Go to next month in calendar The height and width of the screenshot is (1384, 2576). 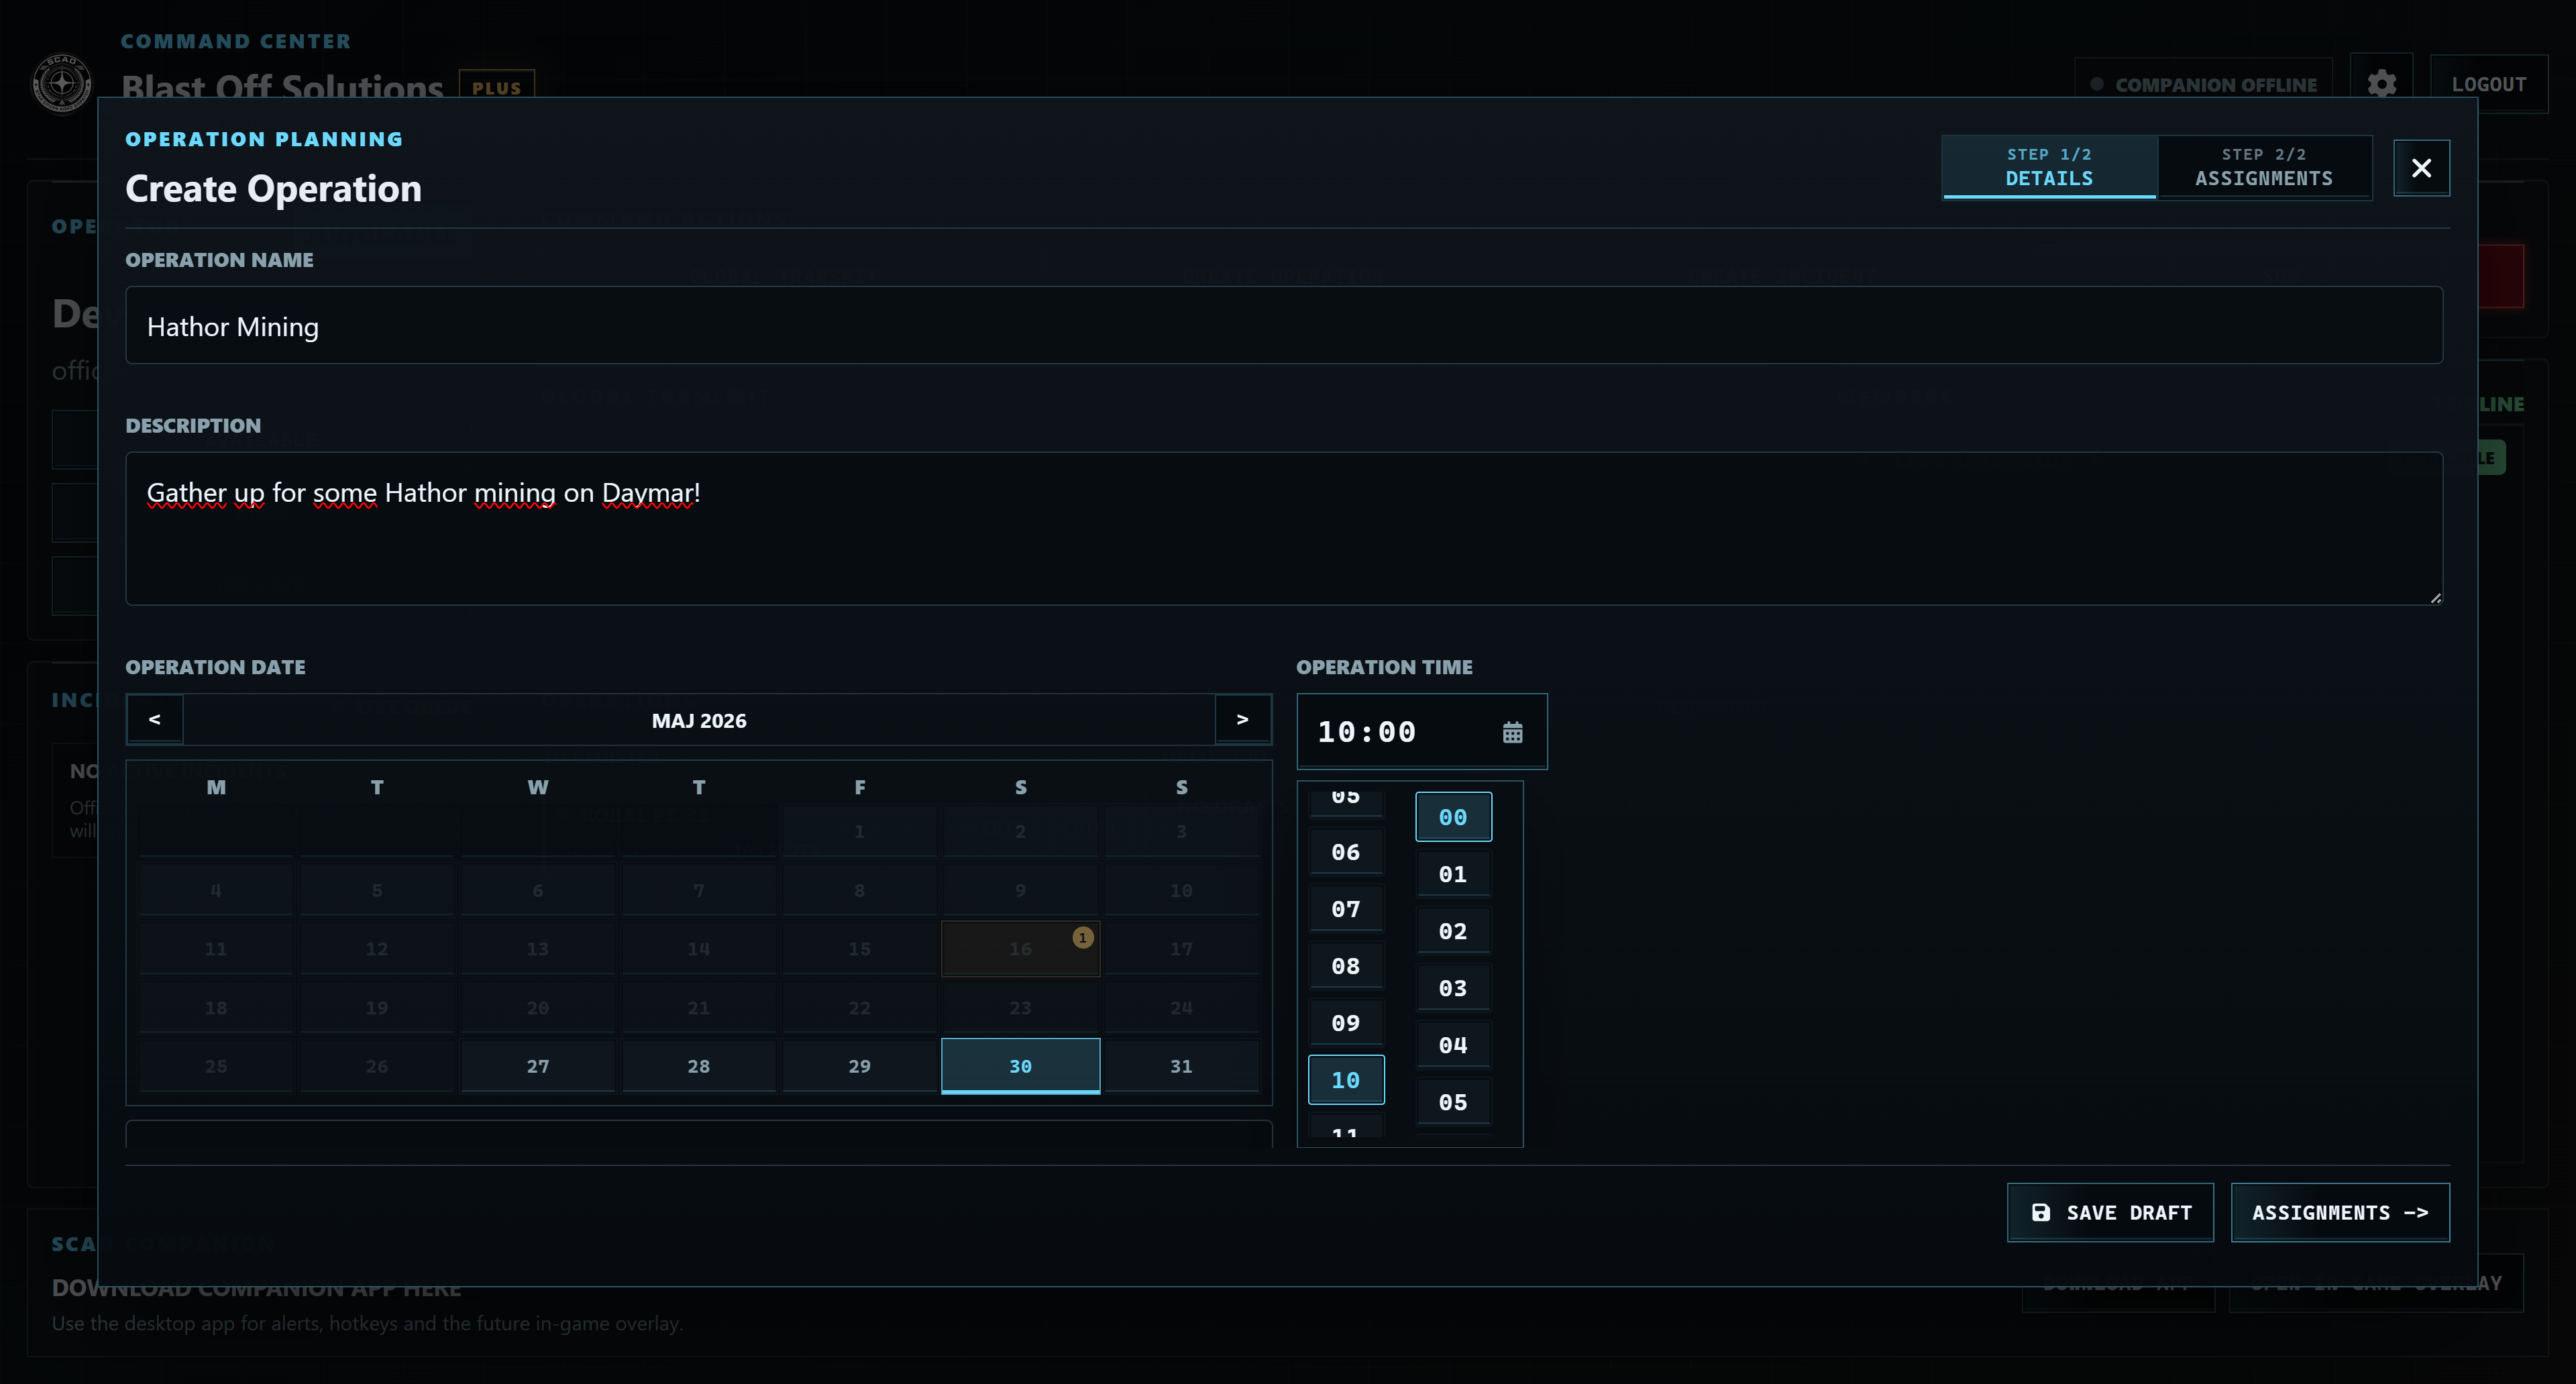coord(1243,719)
